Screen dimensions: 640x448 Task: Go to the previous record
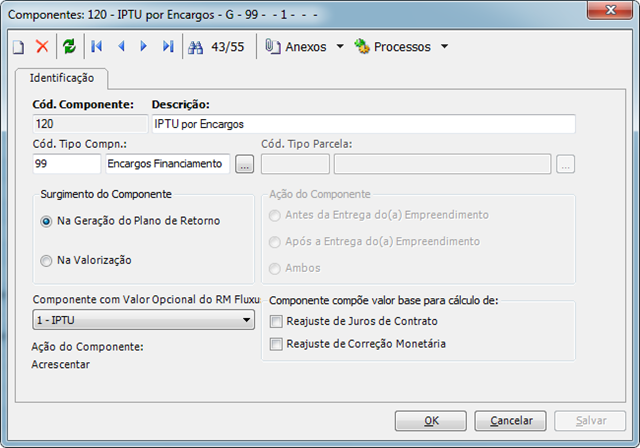click(121, 47)
